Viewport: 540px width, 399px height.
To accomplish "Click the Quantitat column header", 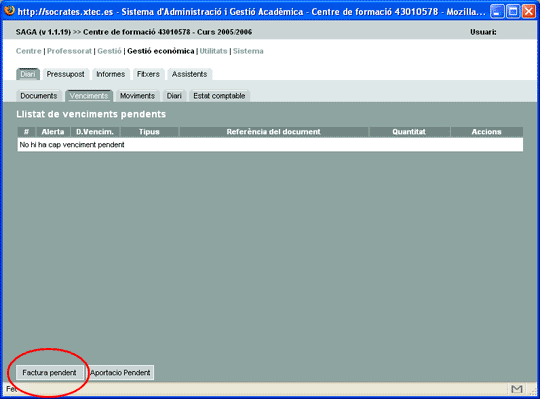I will (409, 132).
